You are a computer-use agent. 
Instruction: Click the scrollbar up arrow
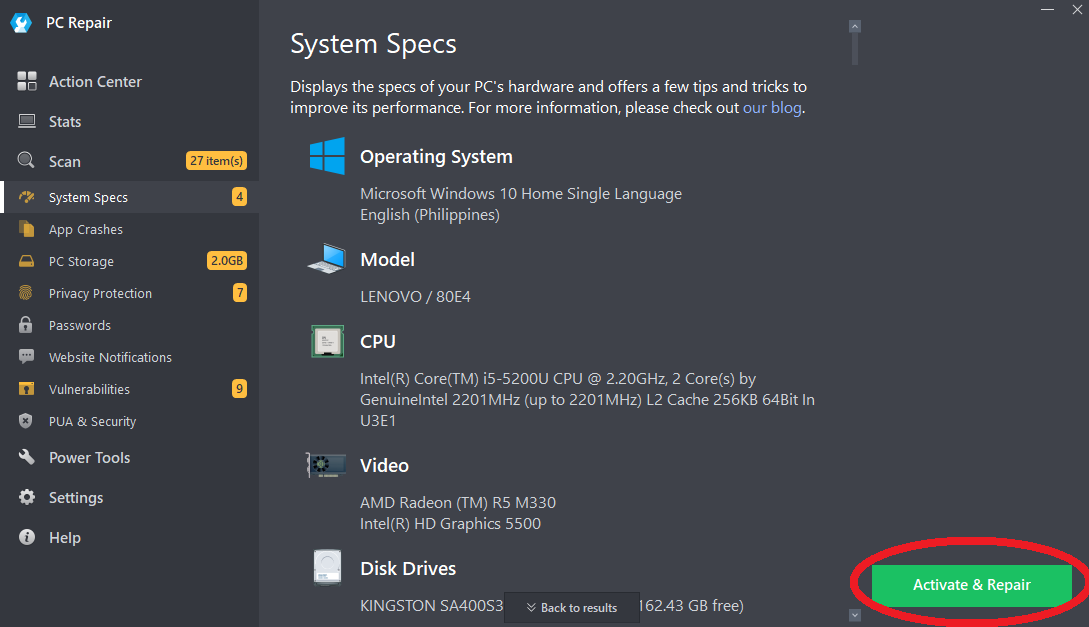click(855, 26)
